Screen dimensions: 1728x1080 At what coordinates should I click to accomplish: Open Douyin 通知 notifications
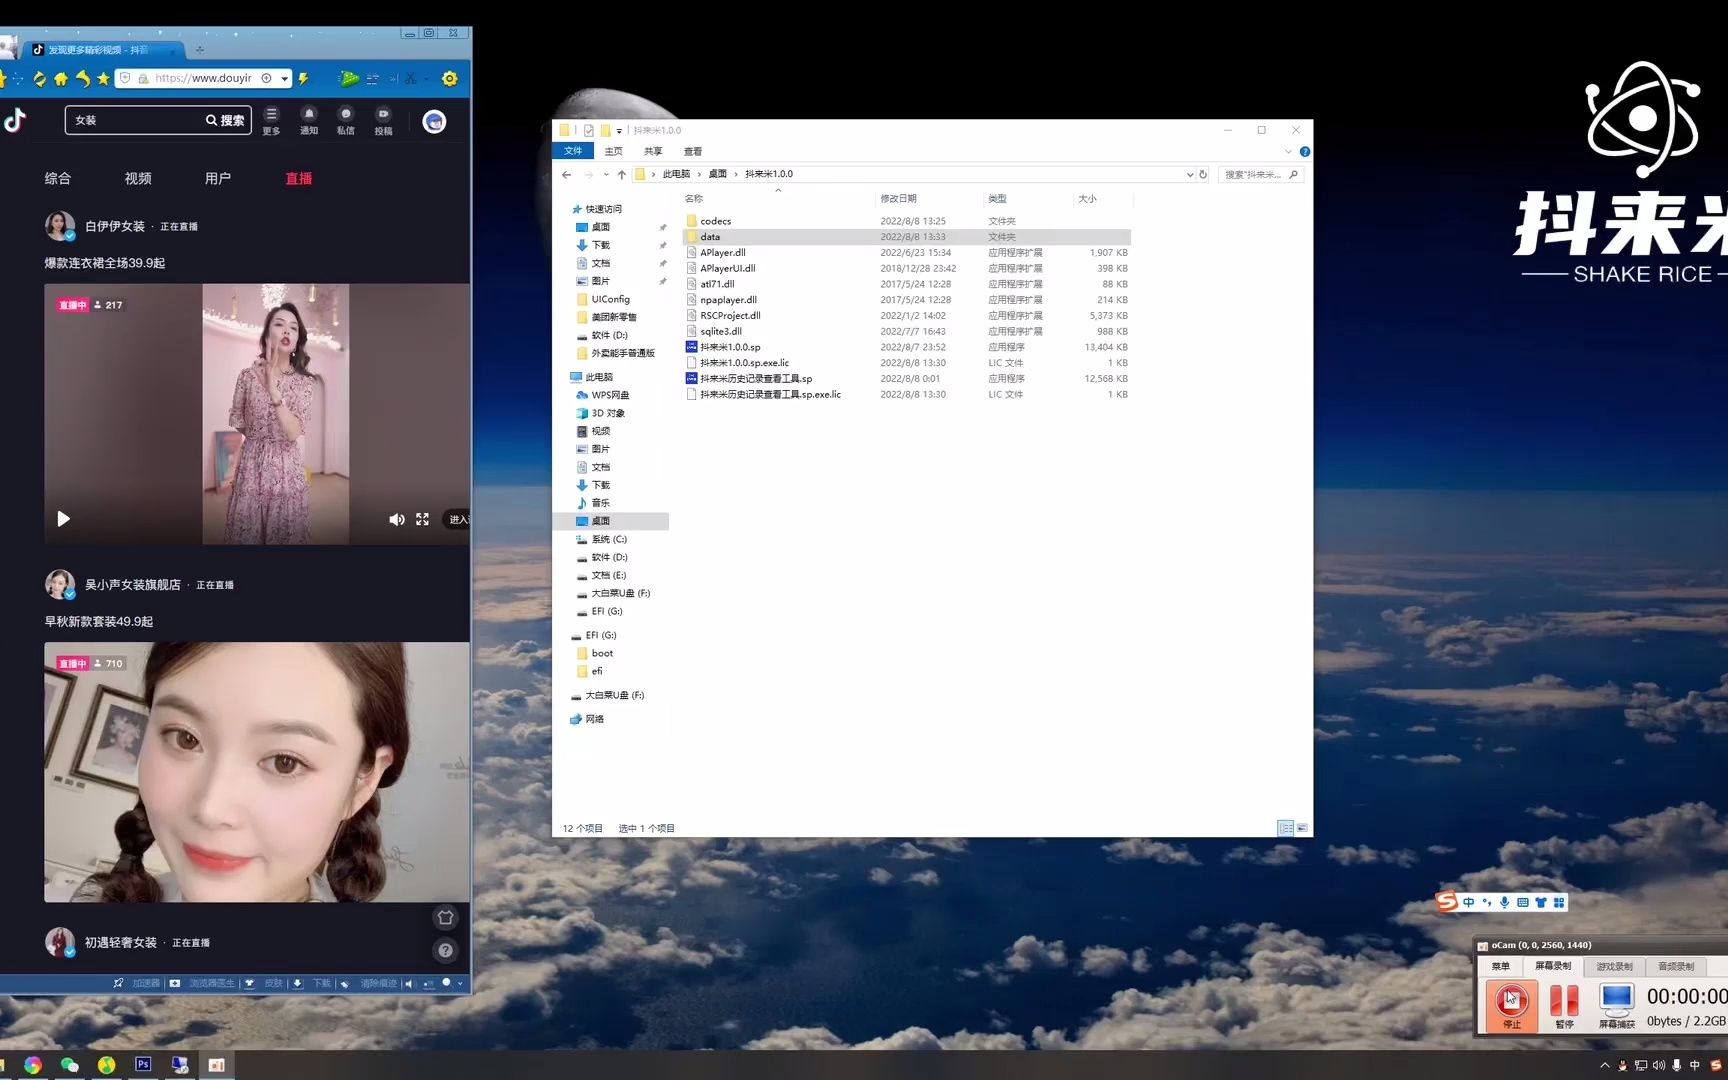click(x=309, y=120)
